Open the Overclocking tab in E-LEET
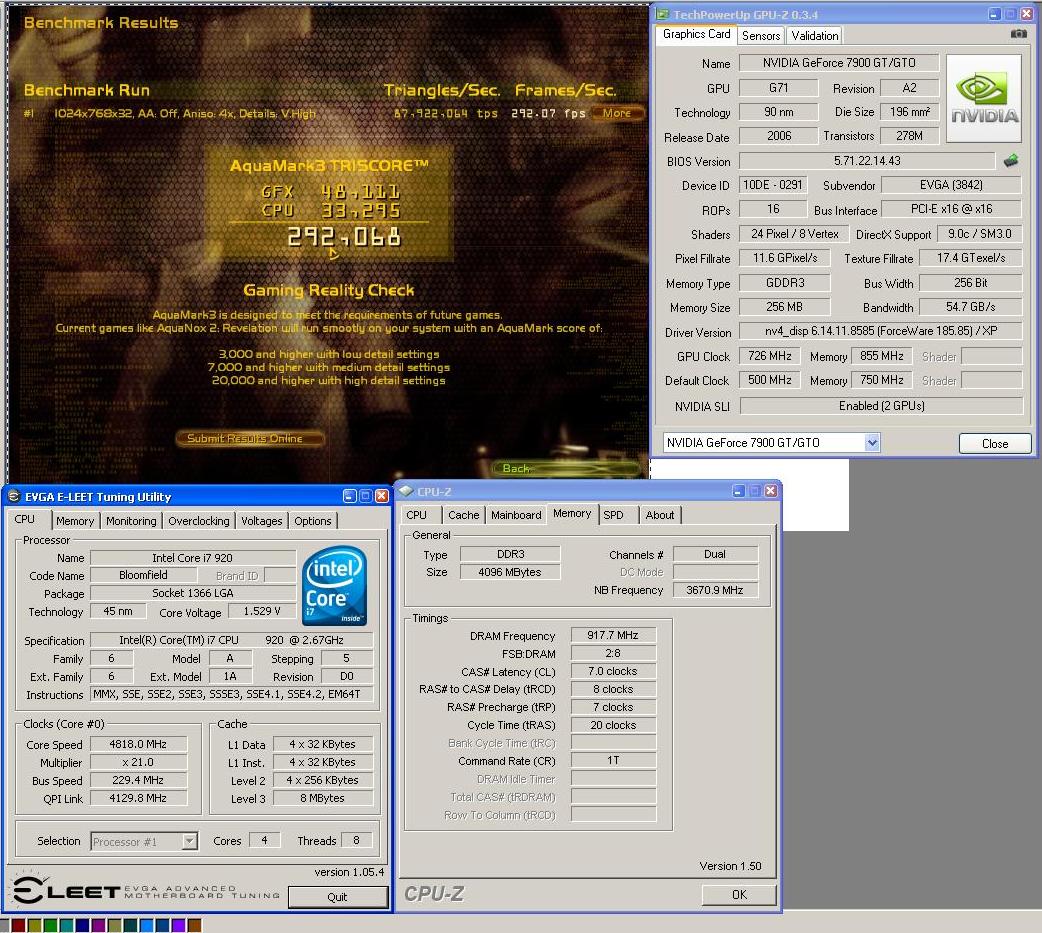1042x933 pixels. [x=199, y=521]
